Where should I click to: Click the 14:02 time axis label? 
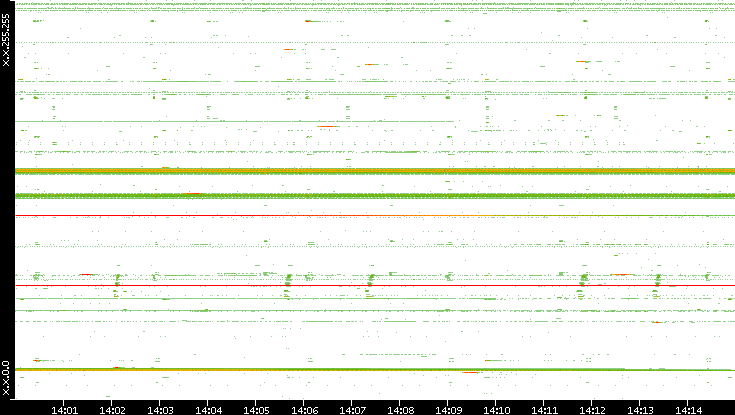click(112, 411)
